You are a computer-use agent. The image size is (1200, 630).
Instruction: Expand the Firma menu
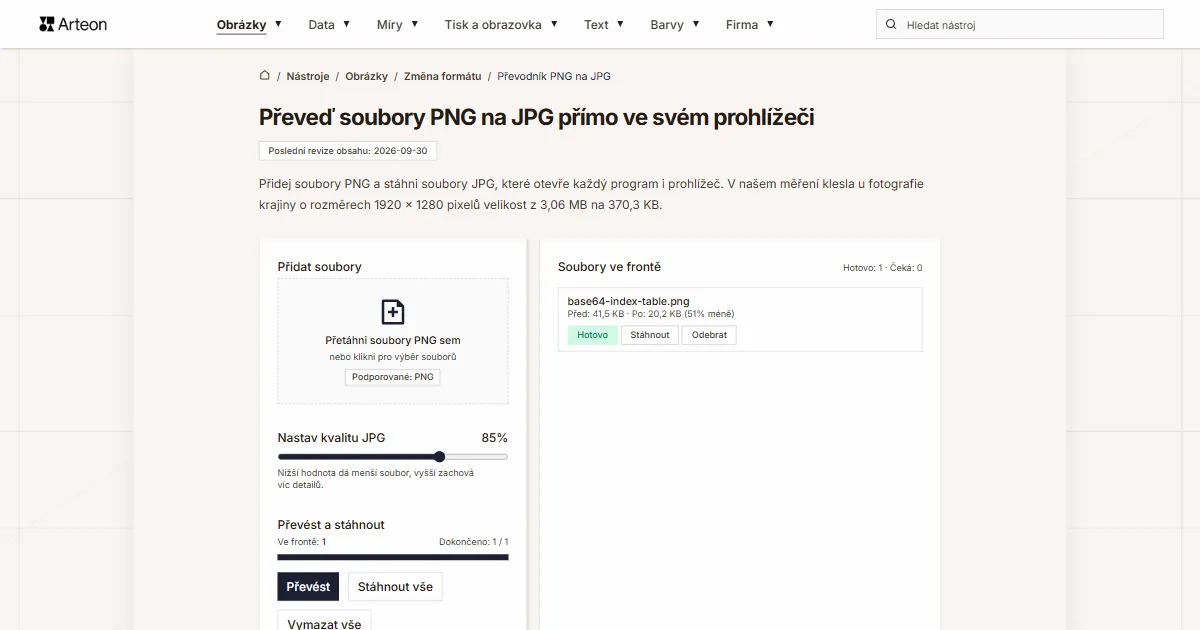750,24
